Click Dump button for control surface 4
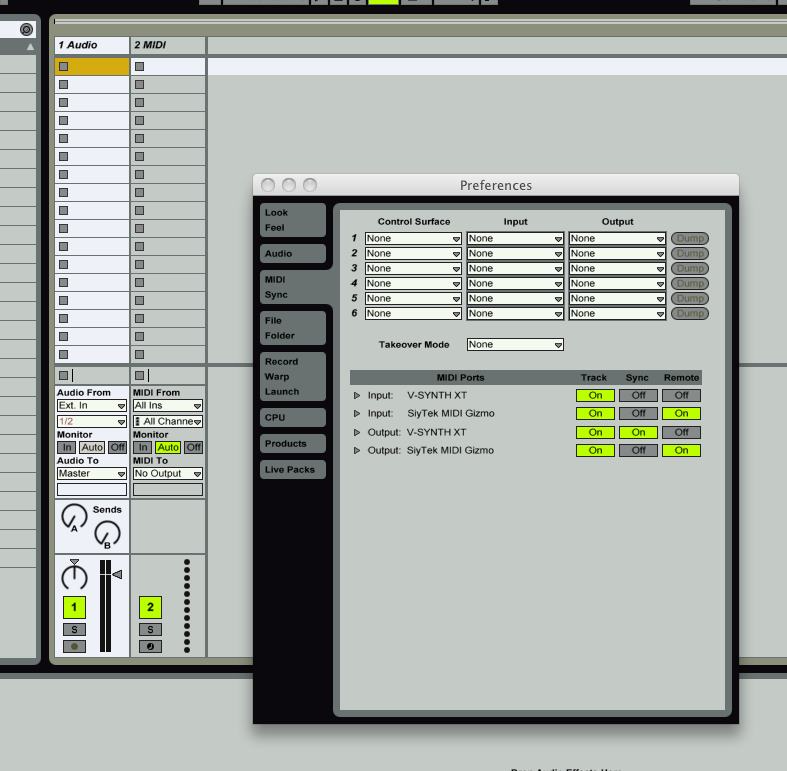This screenshot has width=787, height=771. (x=690, y=283)
